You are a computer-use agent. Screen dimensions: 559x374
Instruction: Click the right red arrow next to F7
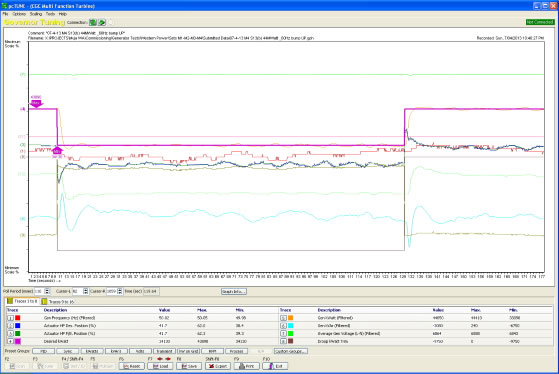tap(168, 359)
